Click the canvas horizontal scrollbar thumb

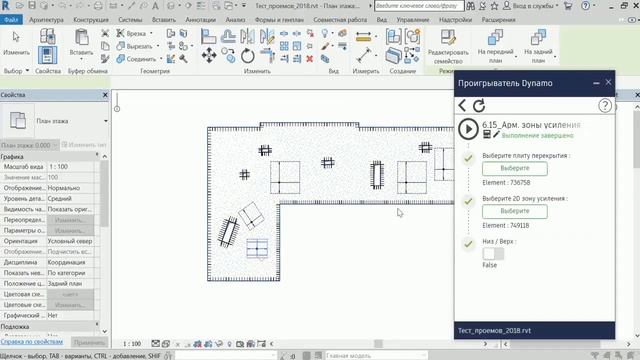click(378, 344)
